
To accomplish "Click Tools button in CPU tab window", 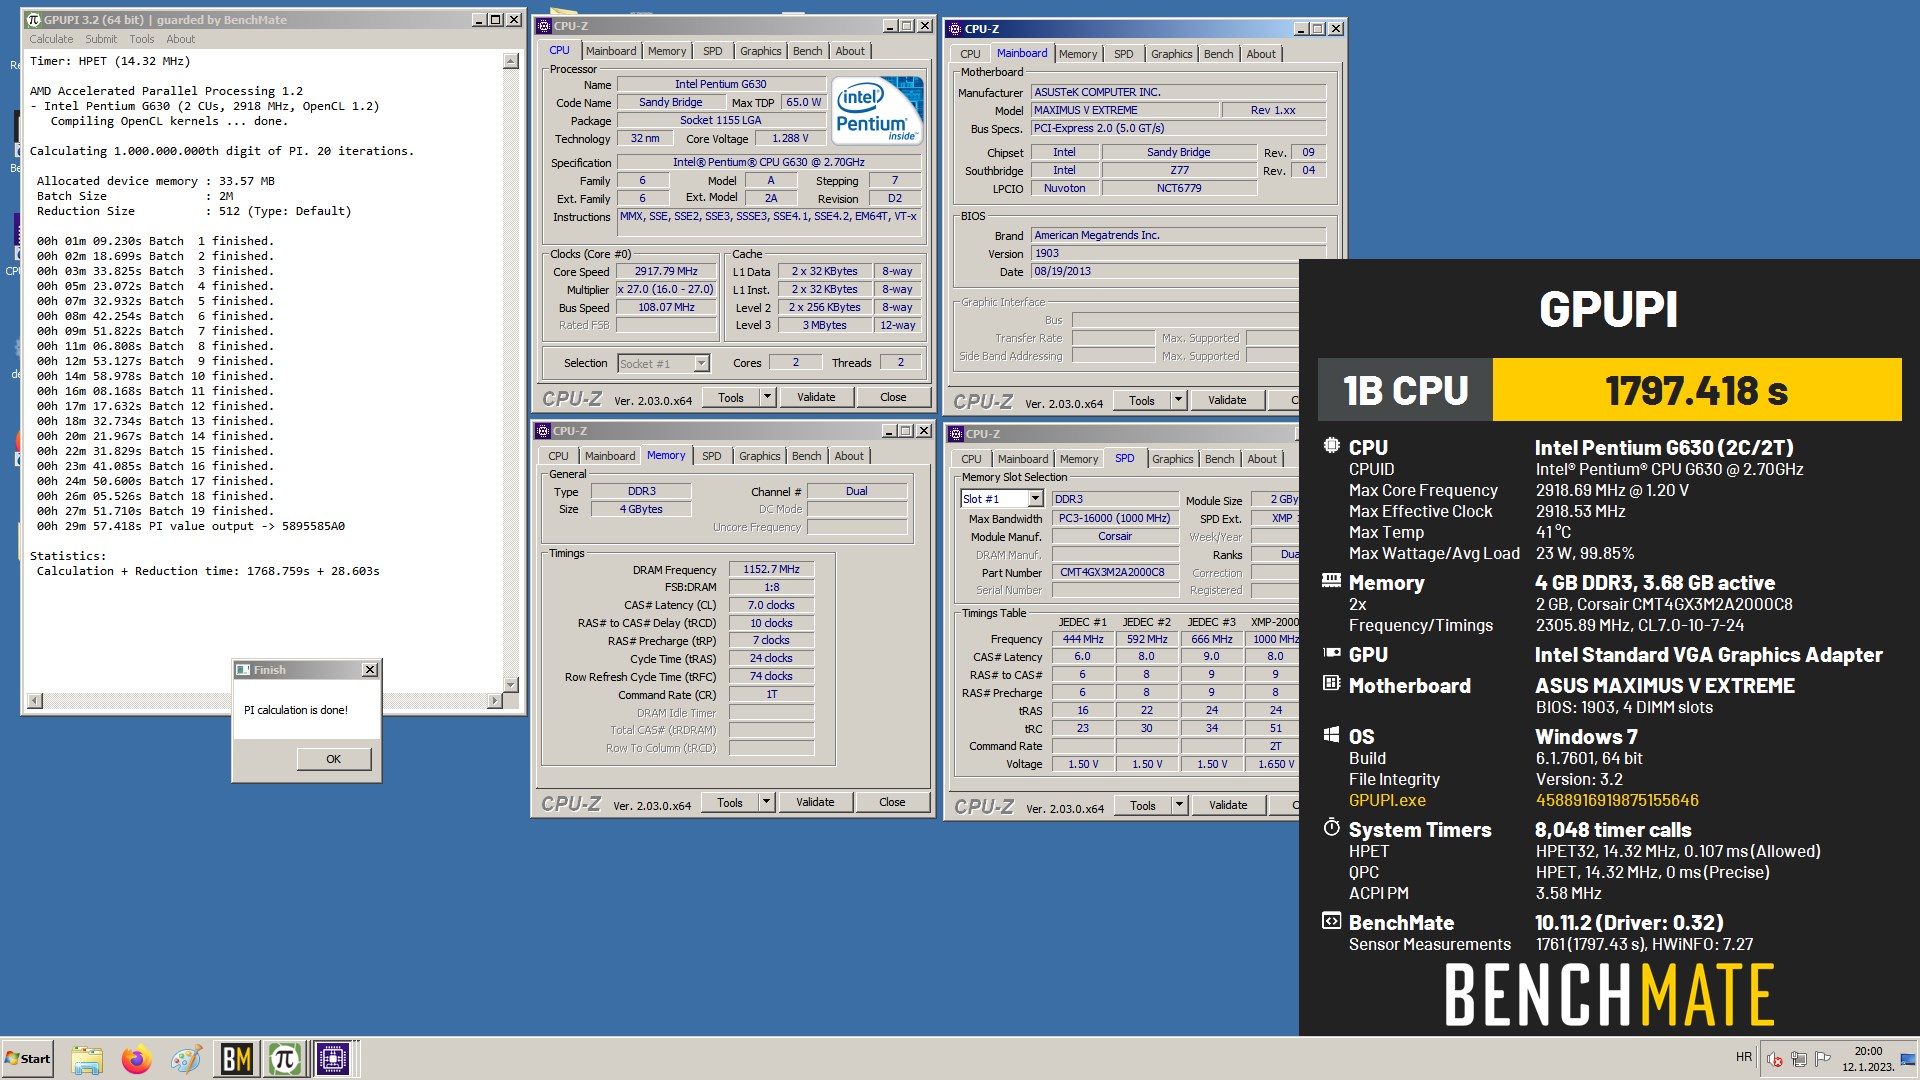I will 730,397.
